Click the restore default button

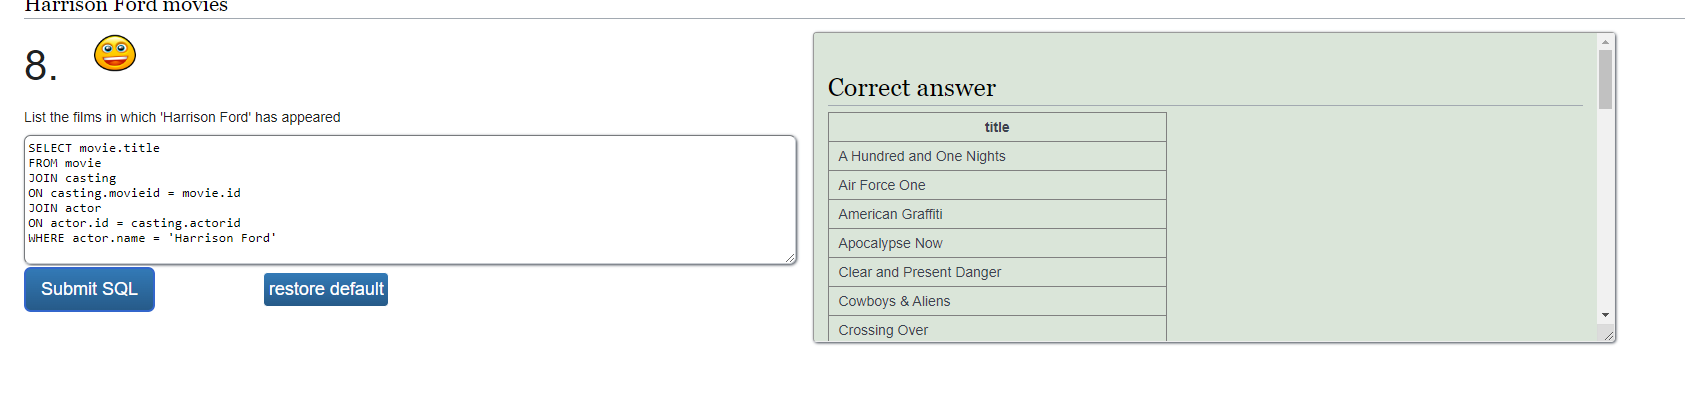(326, 289)
